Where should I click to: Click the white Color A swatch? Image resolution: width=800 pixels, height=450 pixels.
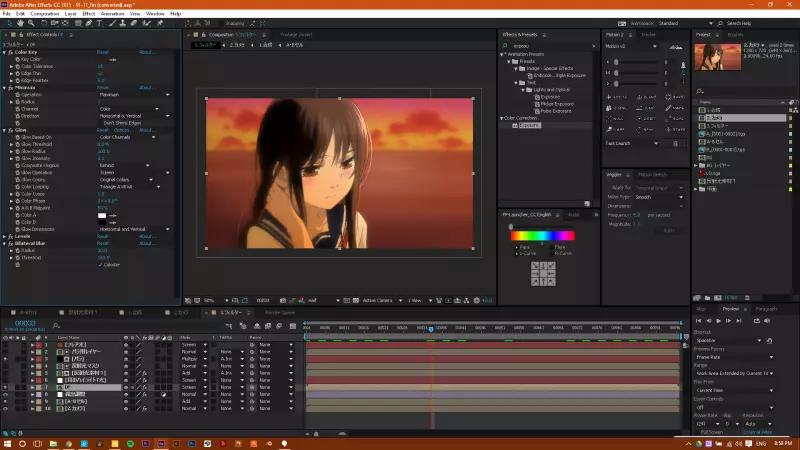102,215
